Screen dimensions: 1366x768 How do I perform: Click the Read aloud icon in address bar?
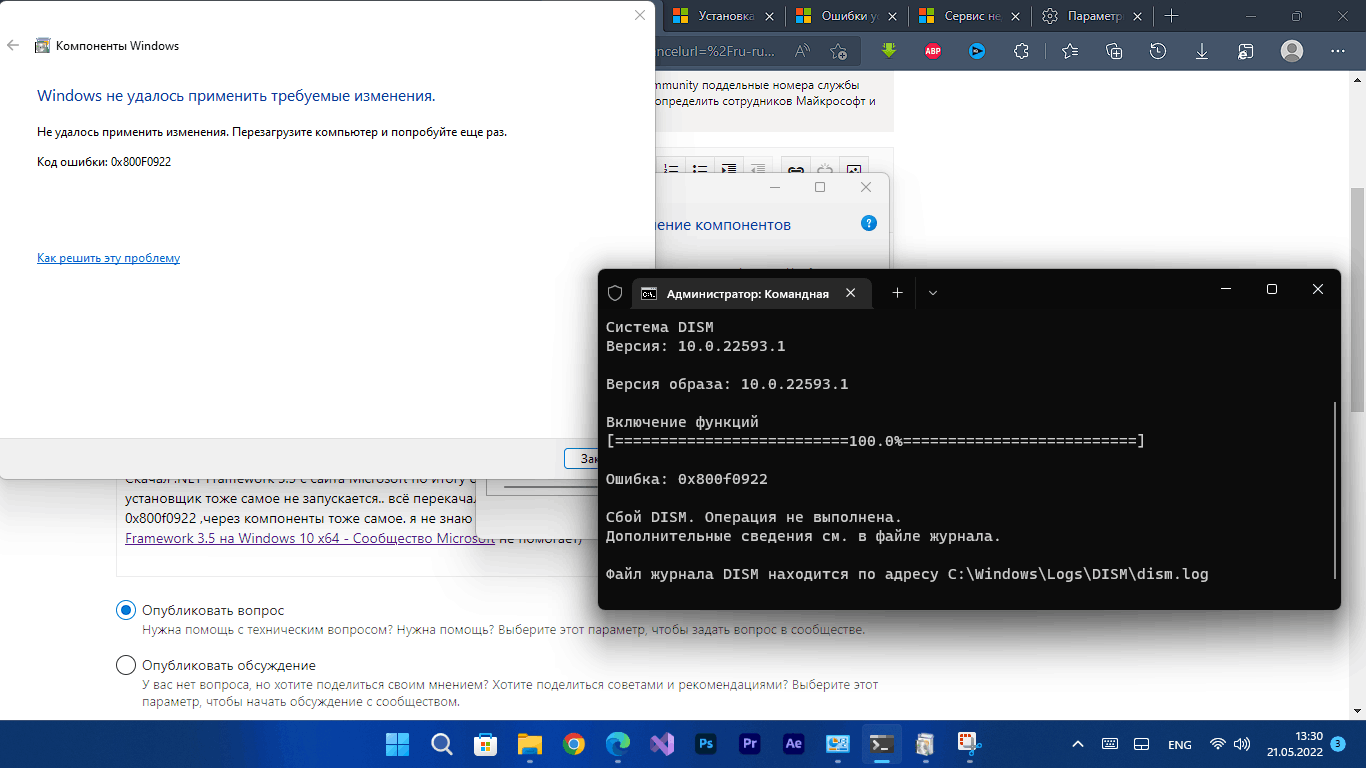[x=803, y=51]
